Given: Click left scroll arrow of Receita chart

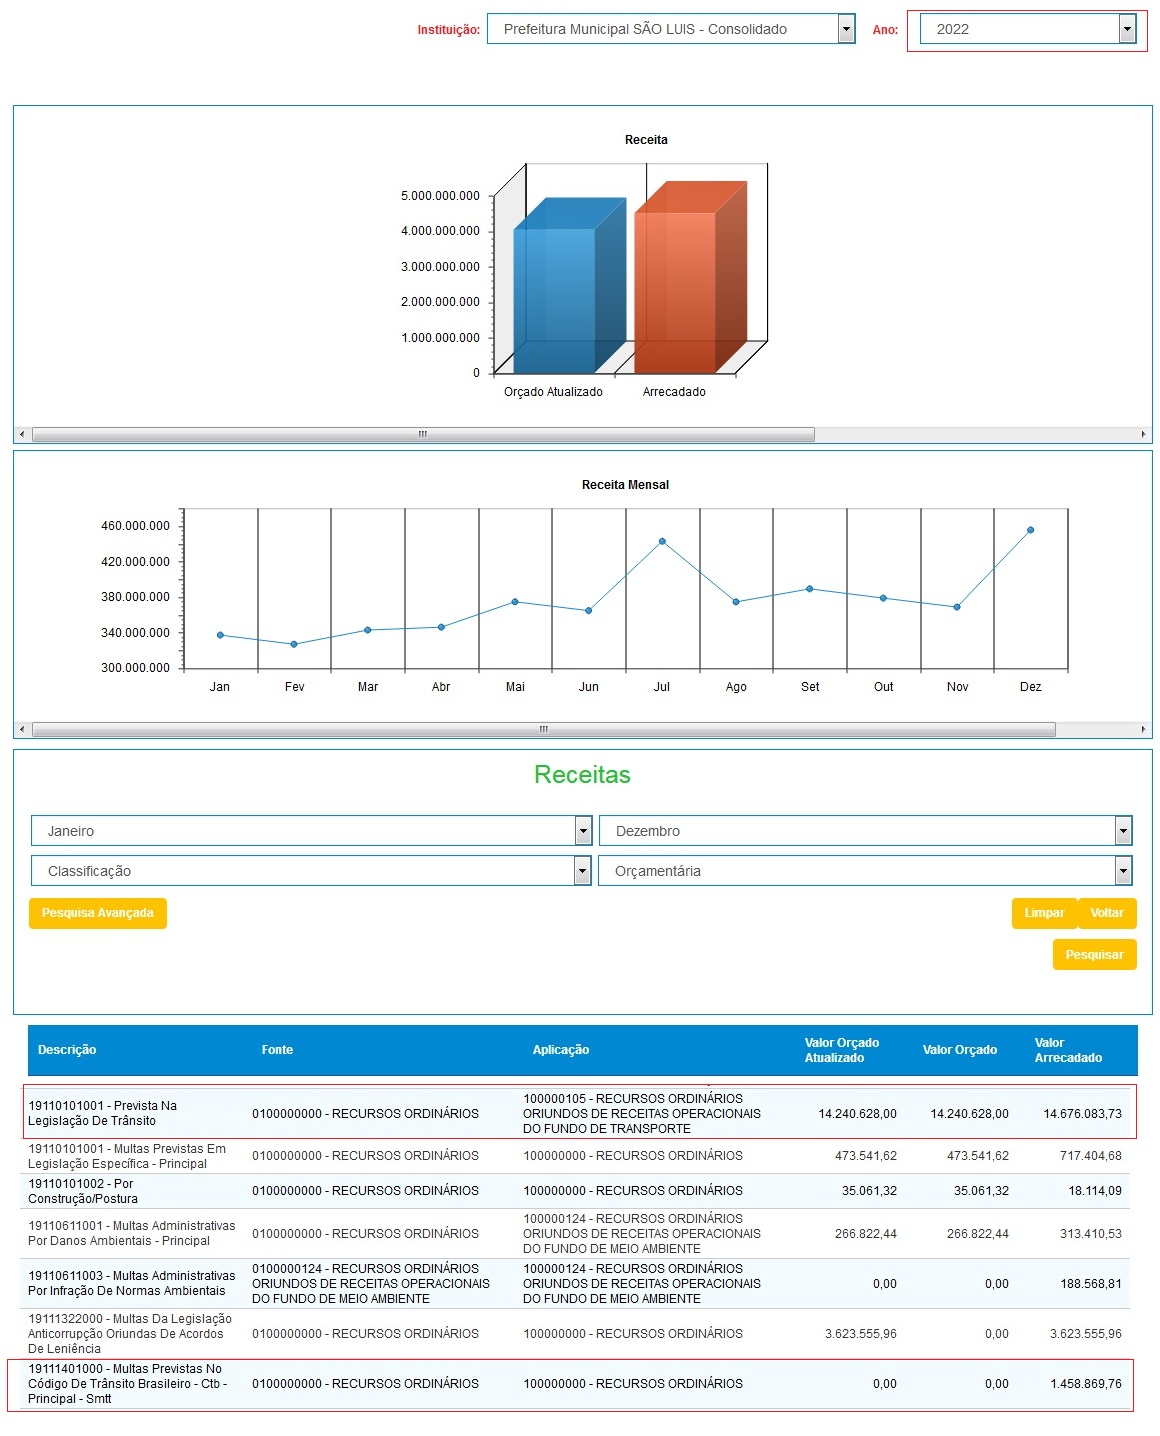Looking at the screenshot, I should [x=22, y=435].
